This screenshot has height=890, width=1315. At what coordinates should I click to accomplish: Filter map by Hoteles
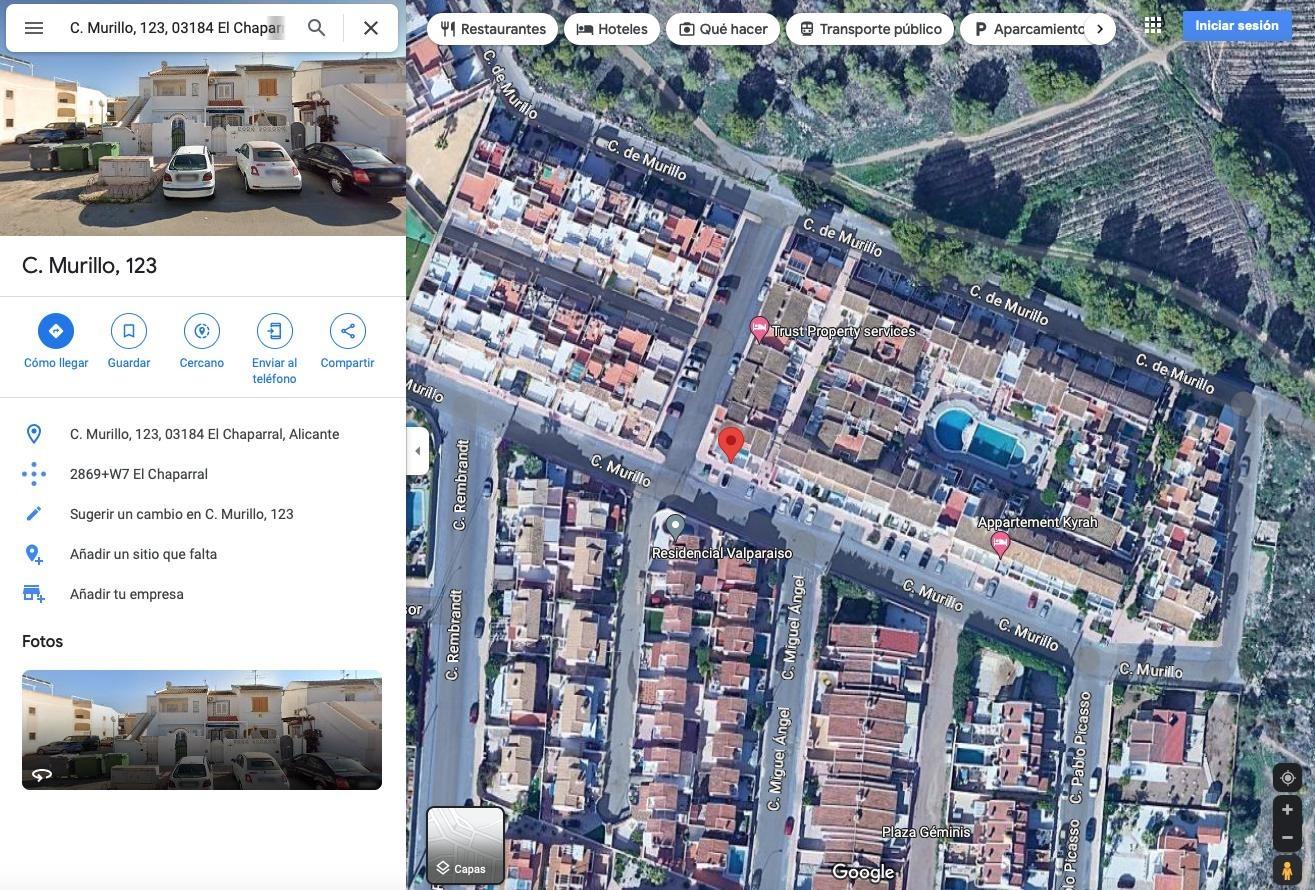click(612, 29)
